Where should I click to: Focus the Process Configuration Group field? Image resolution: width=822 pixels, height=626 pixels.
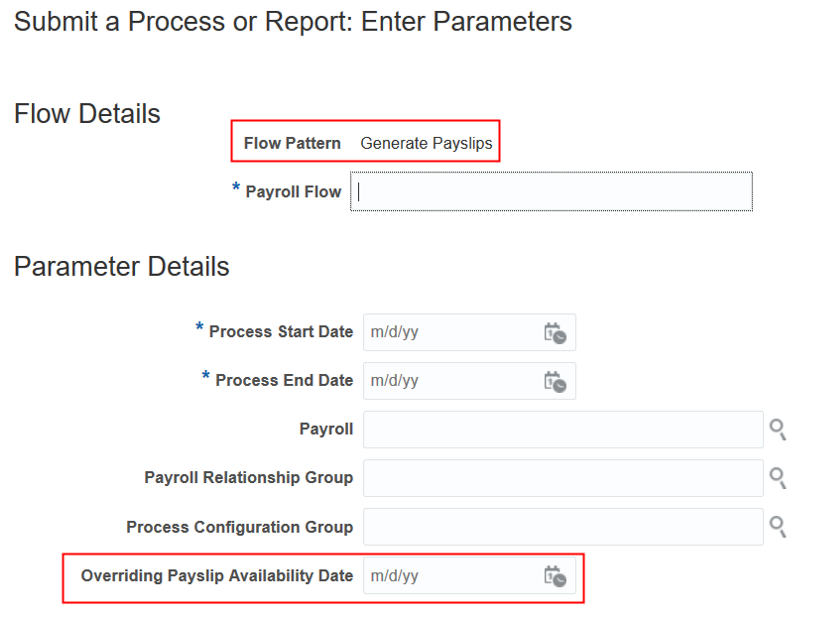[563, 527]
